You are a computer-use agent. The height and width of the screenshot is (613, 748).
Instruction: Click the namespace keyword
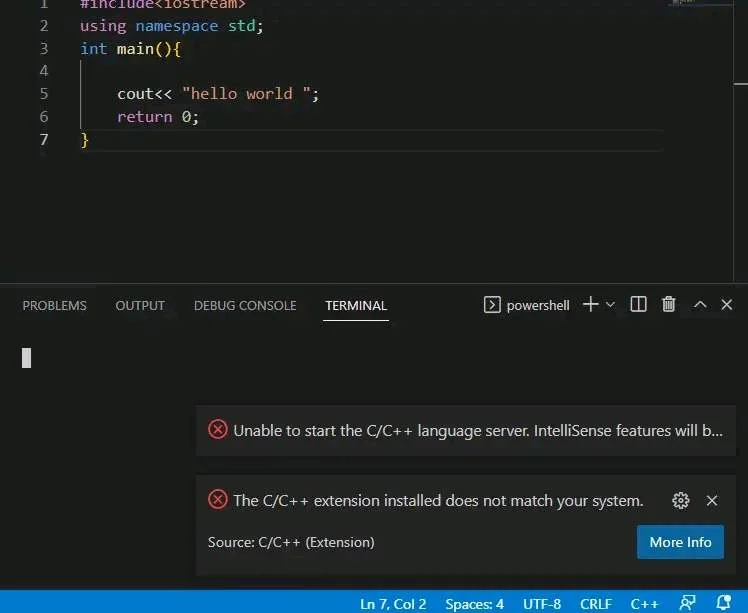(x=177, y=26)
